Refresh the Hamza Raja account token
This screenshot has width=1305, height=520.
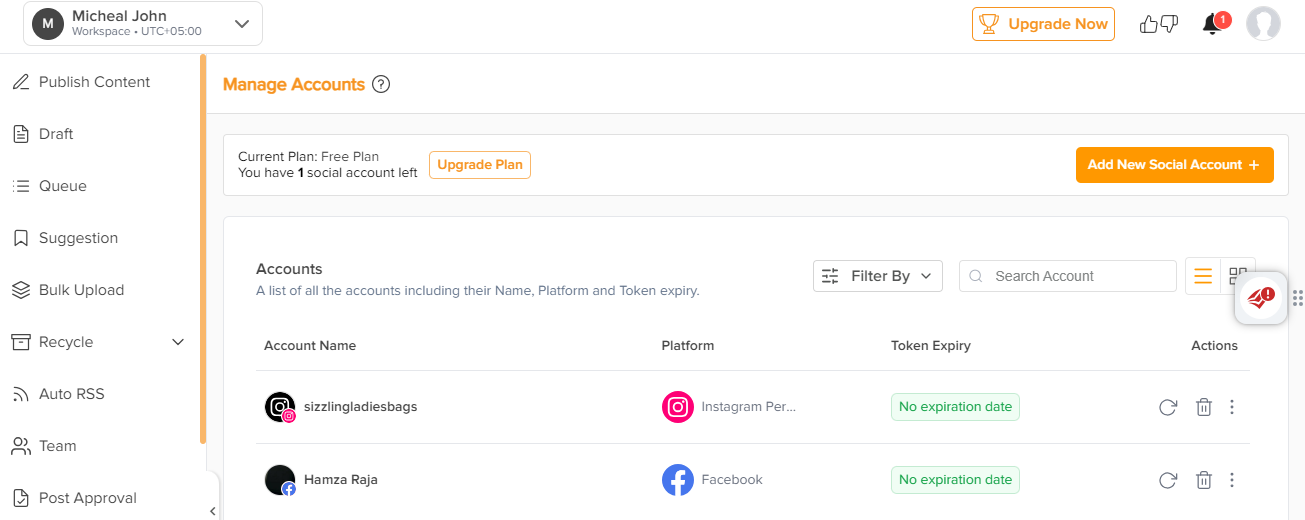tap(1167, 480)
